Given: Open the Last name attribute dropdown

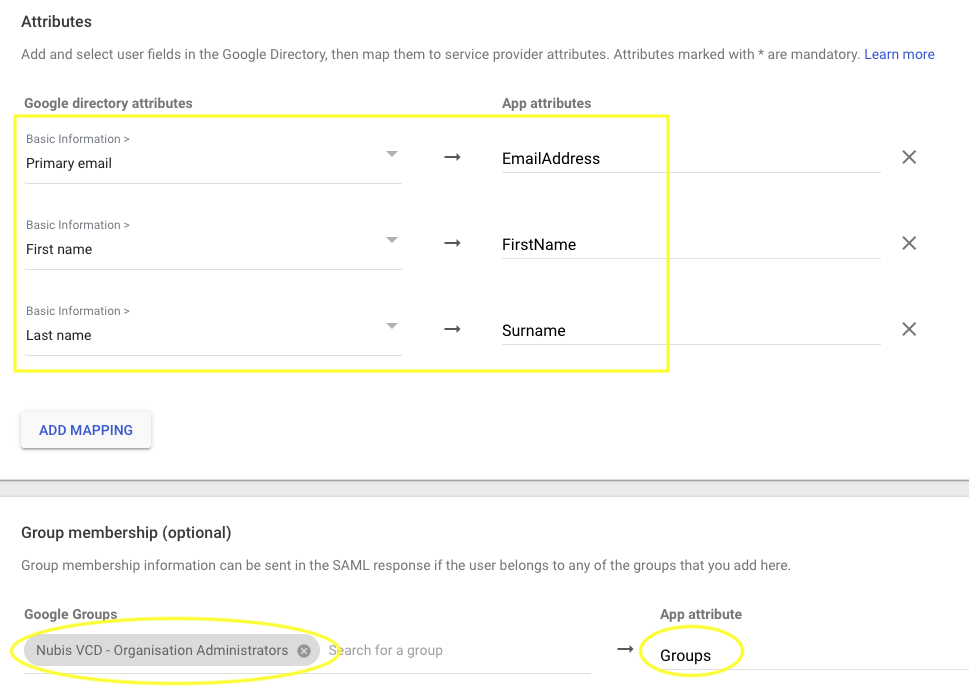Looking at the screenshot, I should tap(392, 326).
